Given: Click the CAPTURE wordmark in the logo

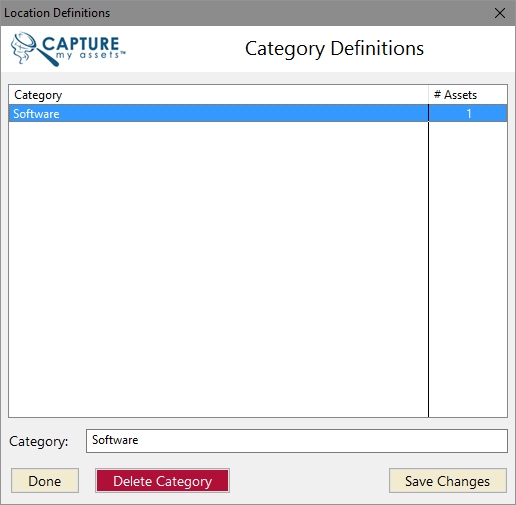Looking at the screenshot, I should pyautogui.click(x=81, y=44).
